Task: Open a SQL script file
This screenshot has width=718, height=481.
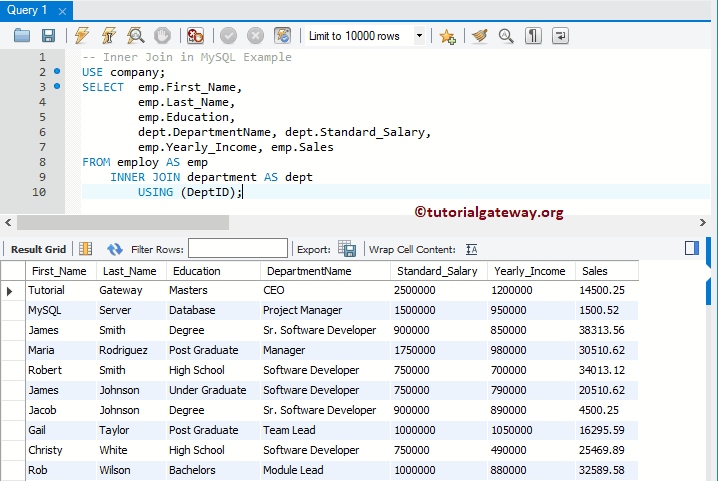Action: (x=22, y=36)
